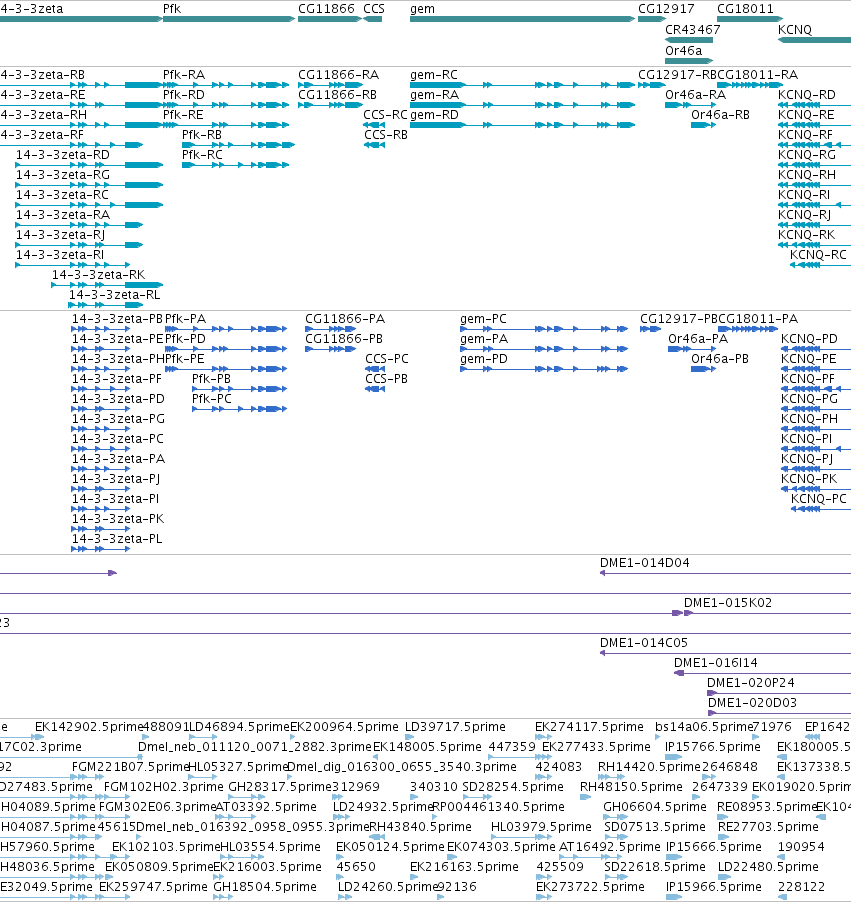Viewport: 851px width, 902px height.
Task: Select transcript CG11866-RA
Action: pyautogui.click(x=338, y=75)
